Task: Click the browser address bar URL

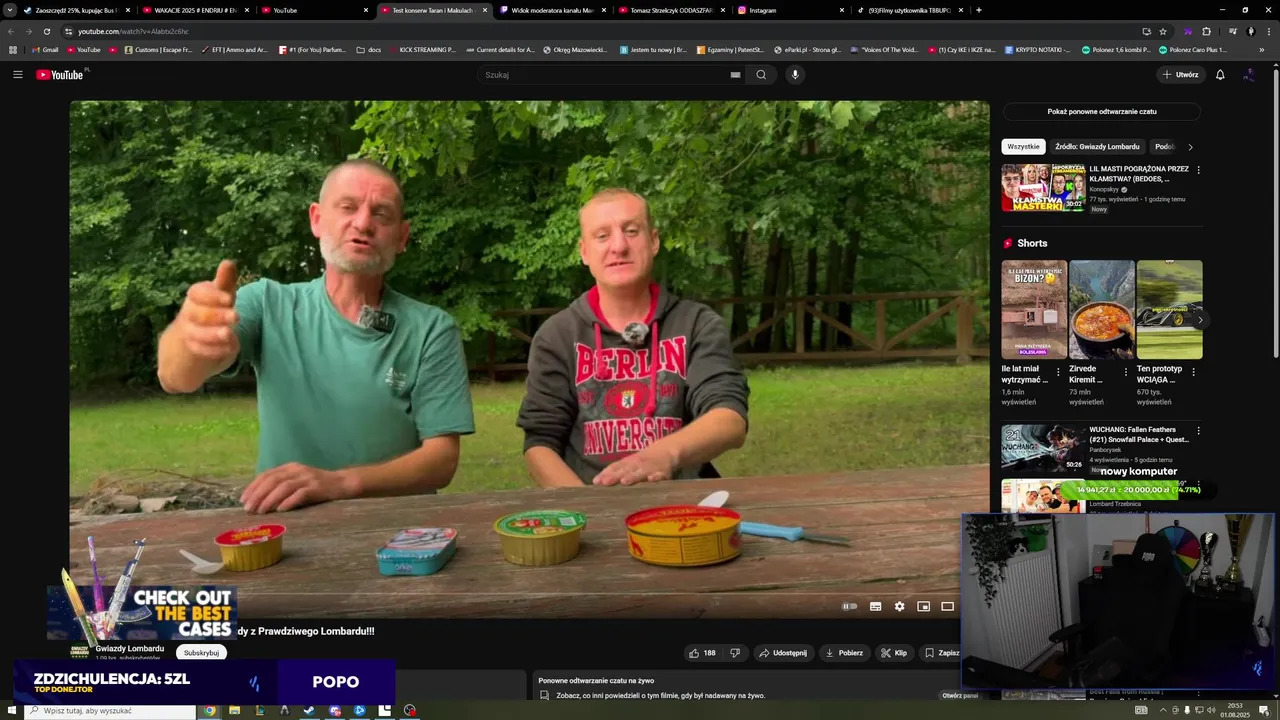Action: point(133,31)
